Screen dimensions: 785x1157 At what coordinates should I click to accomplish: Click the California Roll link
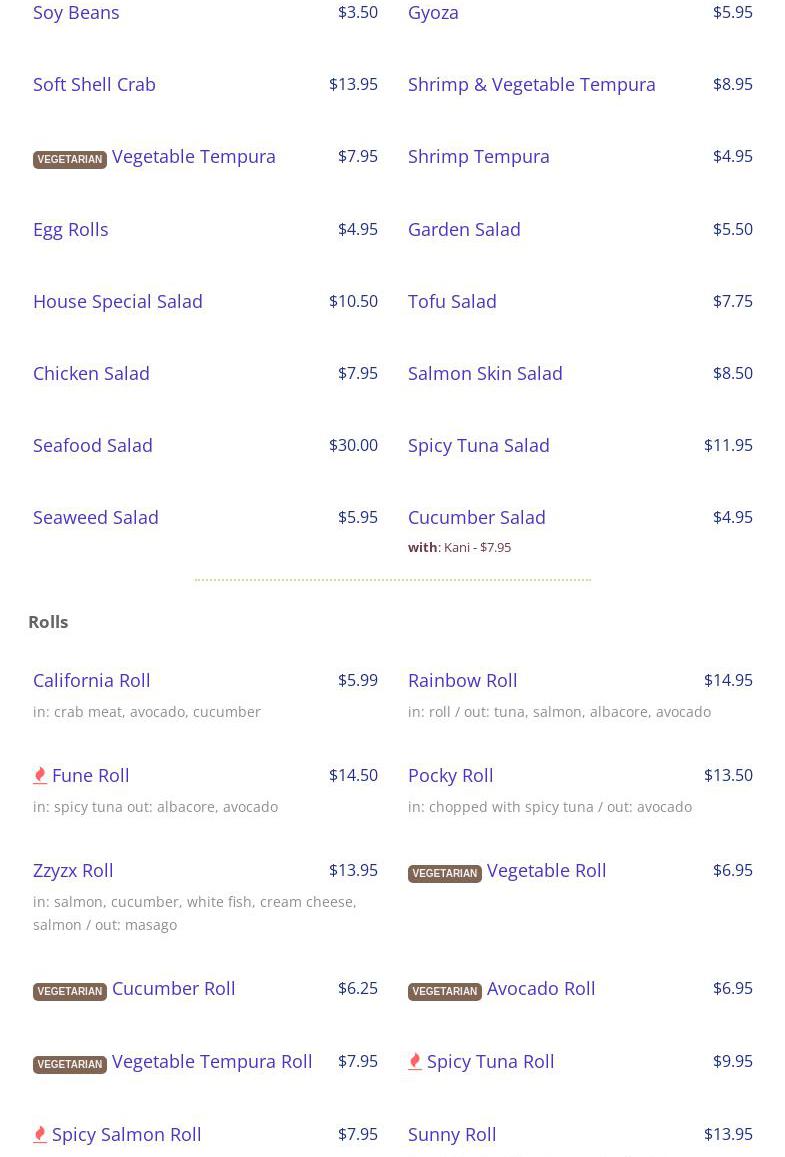pos(92,680)
